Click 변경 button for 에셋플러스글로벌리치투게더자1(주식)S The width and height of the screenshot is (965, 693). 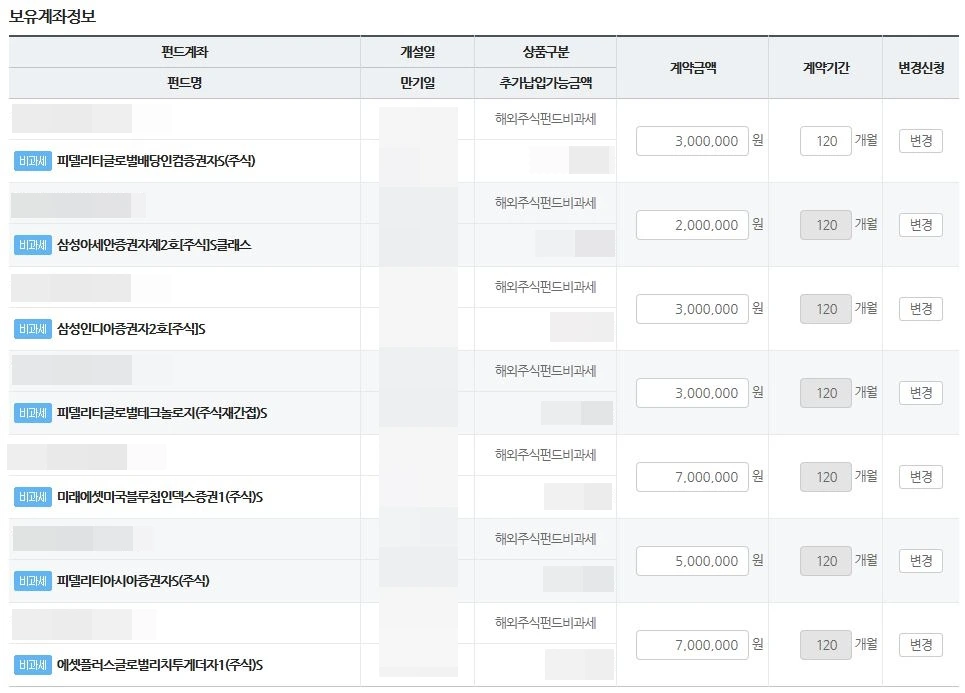point(921,645)
